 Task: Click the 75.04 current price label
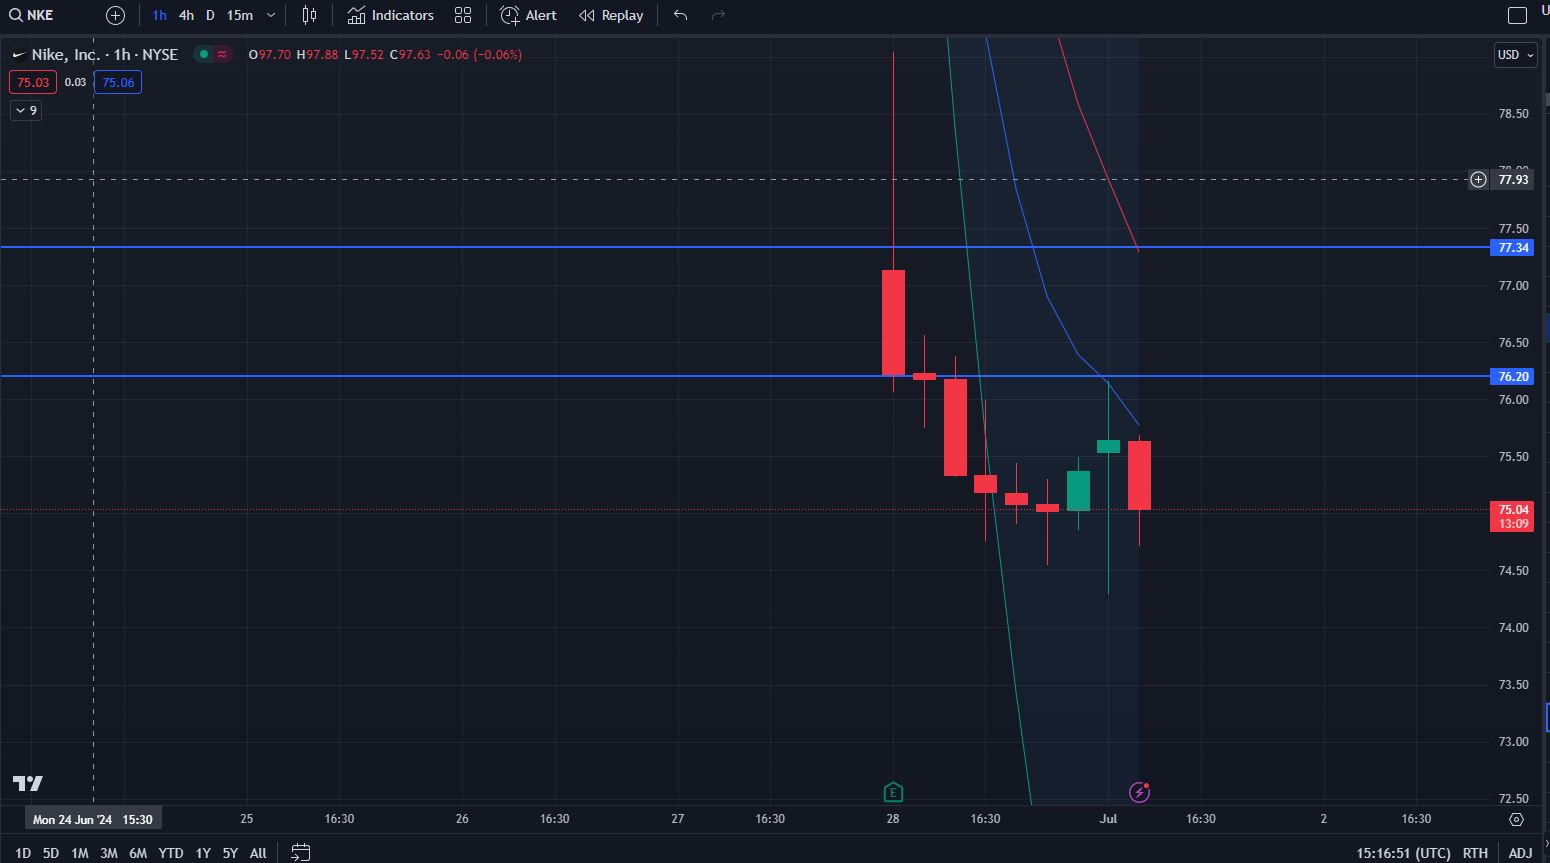pos(1513,516)
